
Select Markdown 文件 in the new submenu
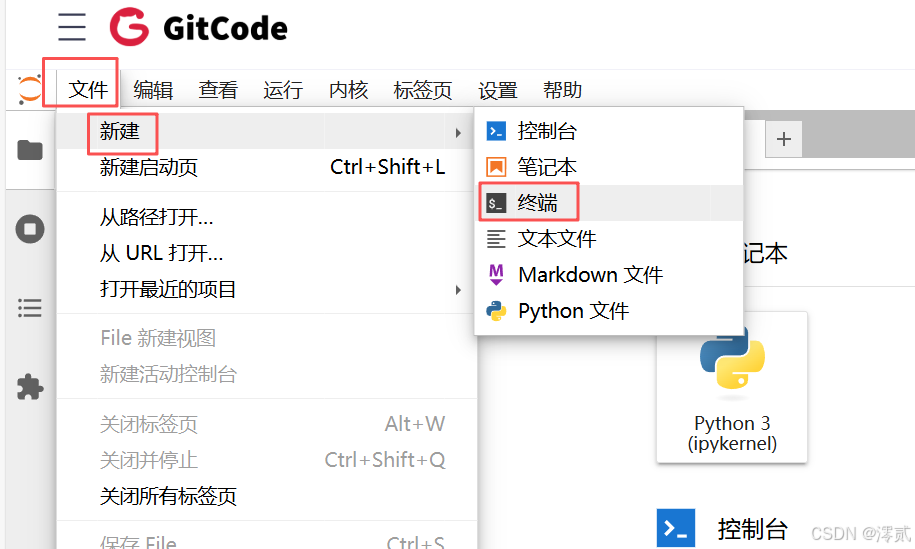pyautogui.click(x=609, y=275)
